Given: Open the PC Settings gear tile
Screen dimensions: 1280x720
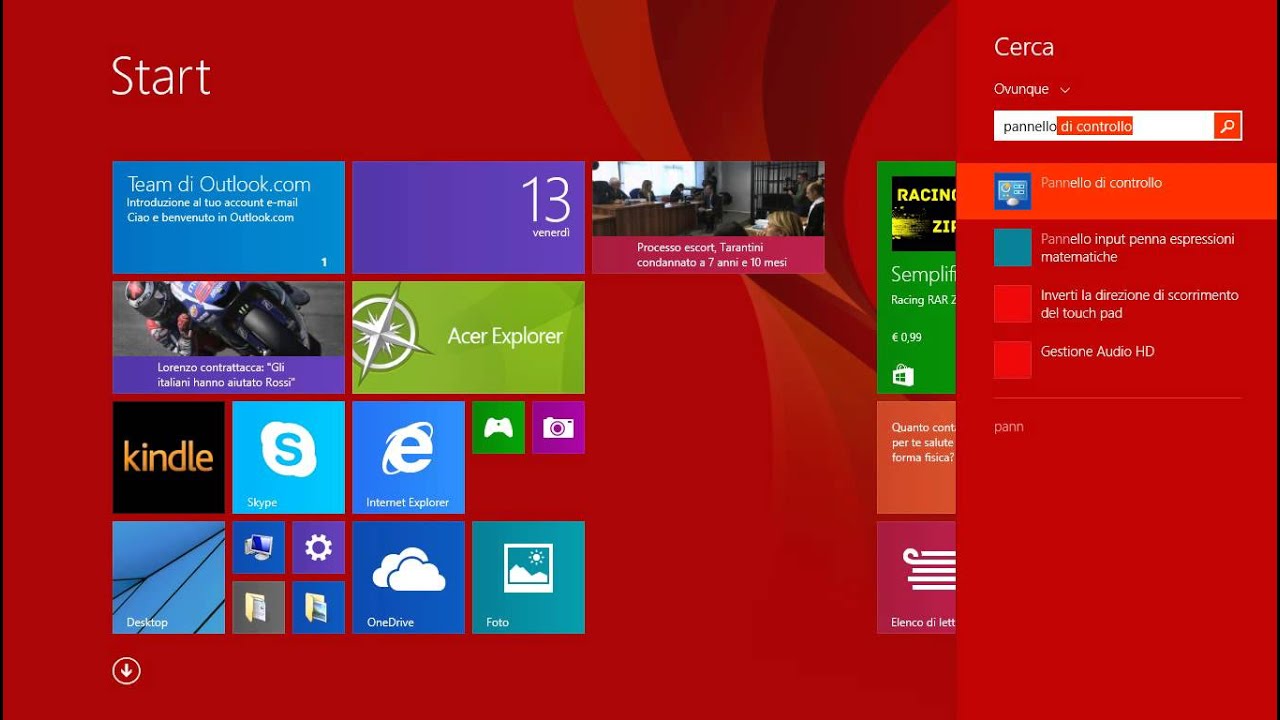Looking at the screenshot, I should (318, 547).
